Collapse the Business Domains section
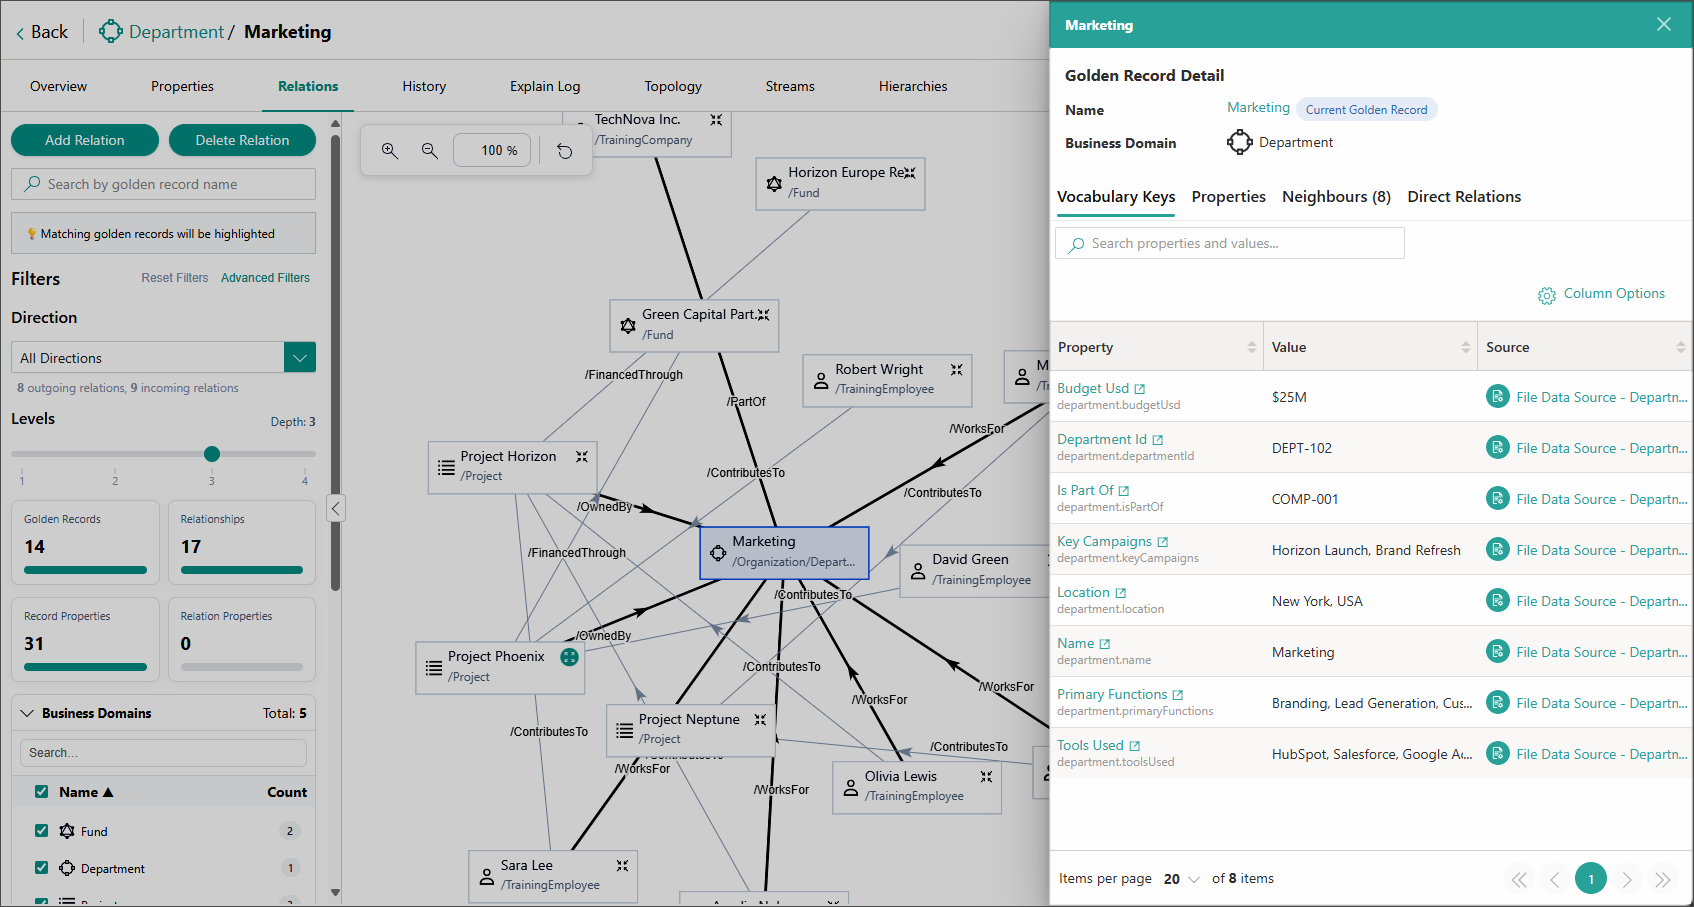Viewport: 1694px width, 907px height. pyautogui.click(x=27, y=713)
